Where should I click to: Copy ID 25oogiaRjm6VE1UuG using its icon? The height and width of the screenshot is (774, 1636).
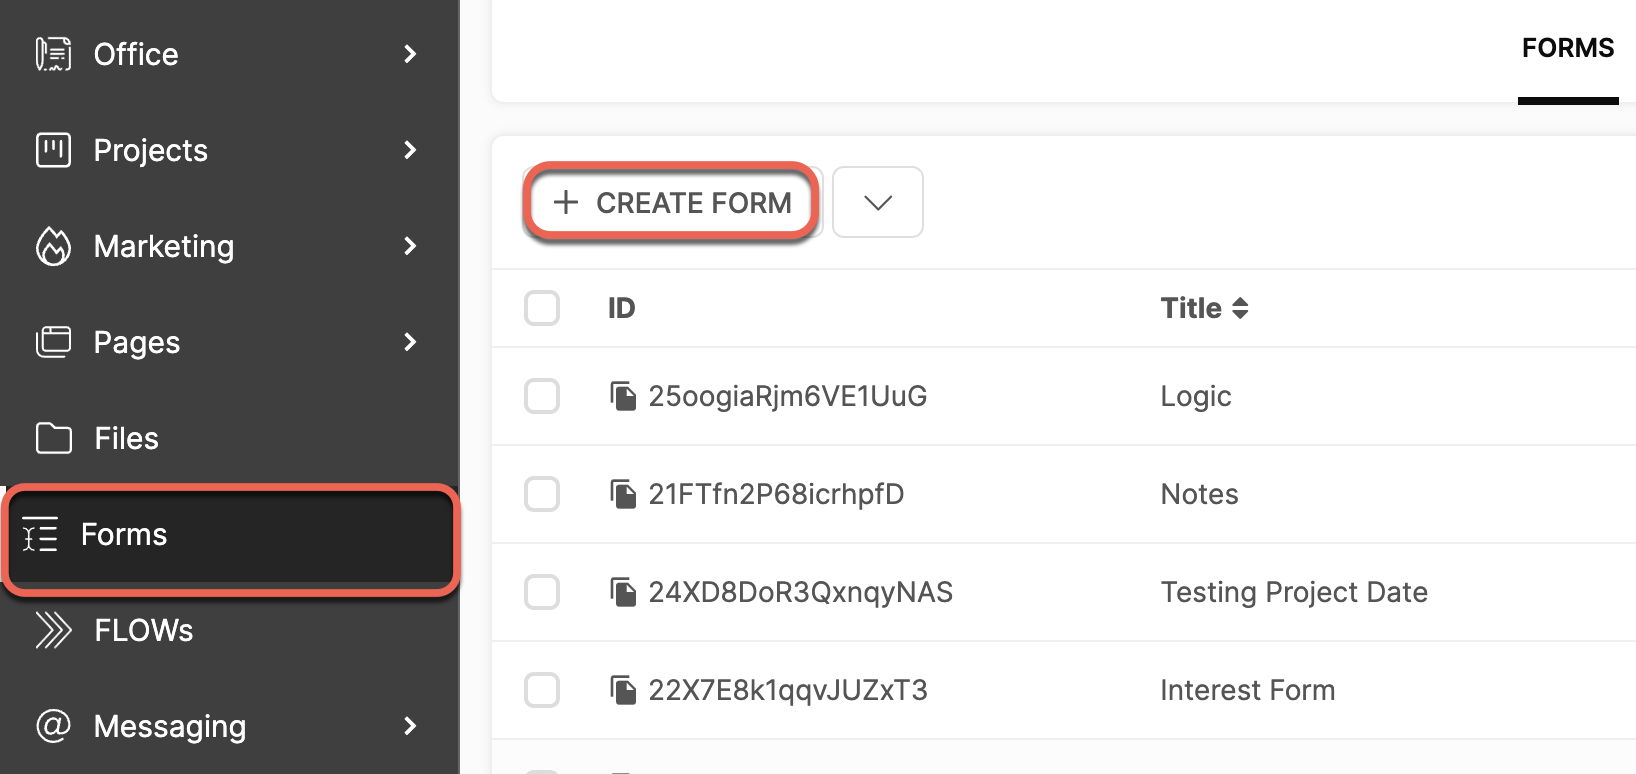point(623,396)
